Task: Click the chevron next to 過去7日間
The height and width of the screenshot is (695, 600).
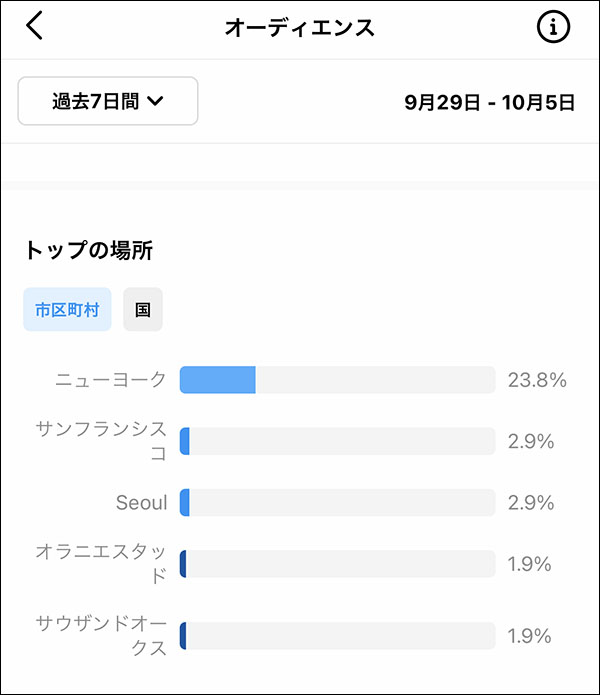Action: [155, 102]
